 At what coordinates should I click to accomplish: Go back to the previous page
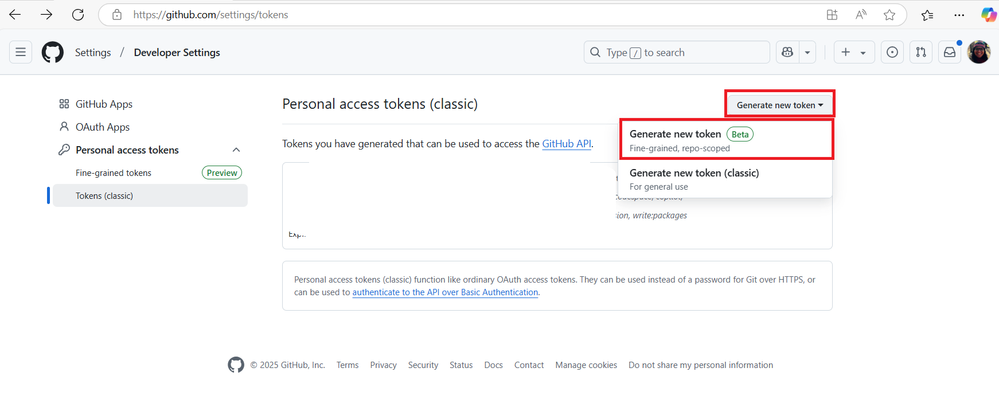(x=15, y=15)
